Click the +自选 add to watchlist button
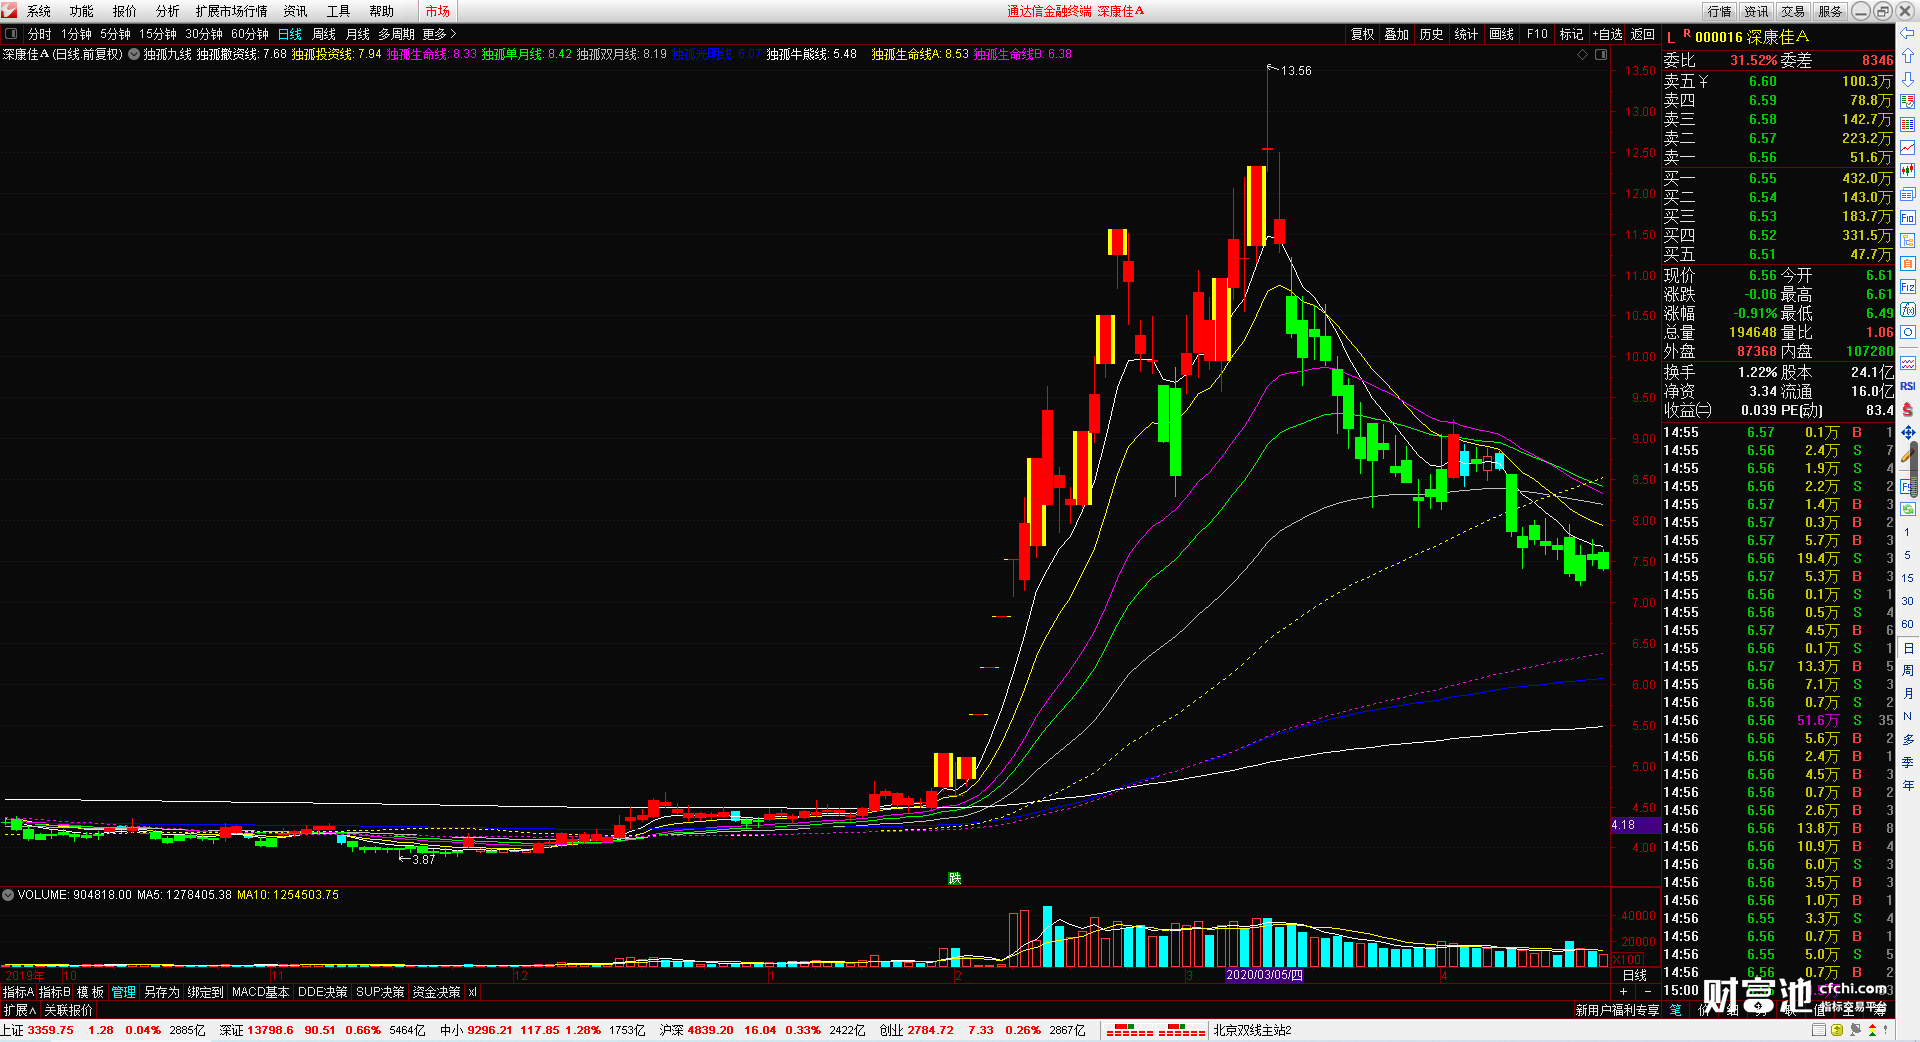The width and height of the screenshot is (1920, 1042). pos(1607,34)
